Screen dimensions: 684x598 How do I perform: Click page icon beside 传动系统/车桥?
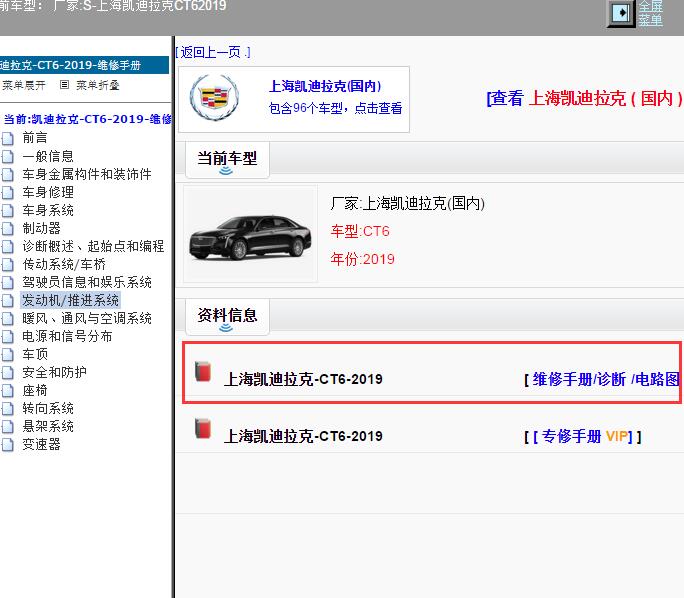[x=7, y=265]
